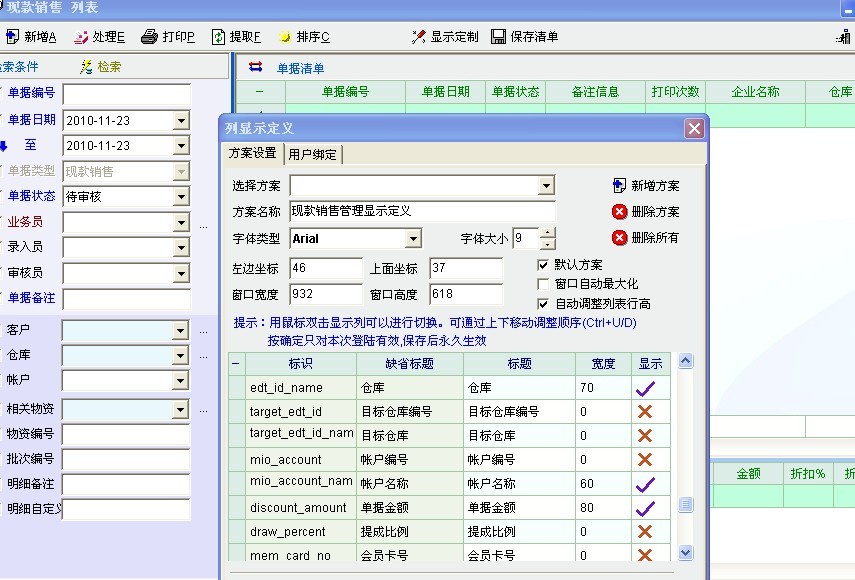This screenshot has width=855, height=580.
Task: Switch to the 用户绑定 tab
Action: [313, 154]
